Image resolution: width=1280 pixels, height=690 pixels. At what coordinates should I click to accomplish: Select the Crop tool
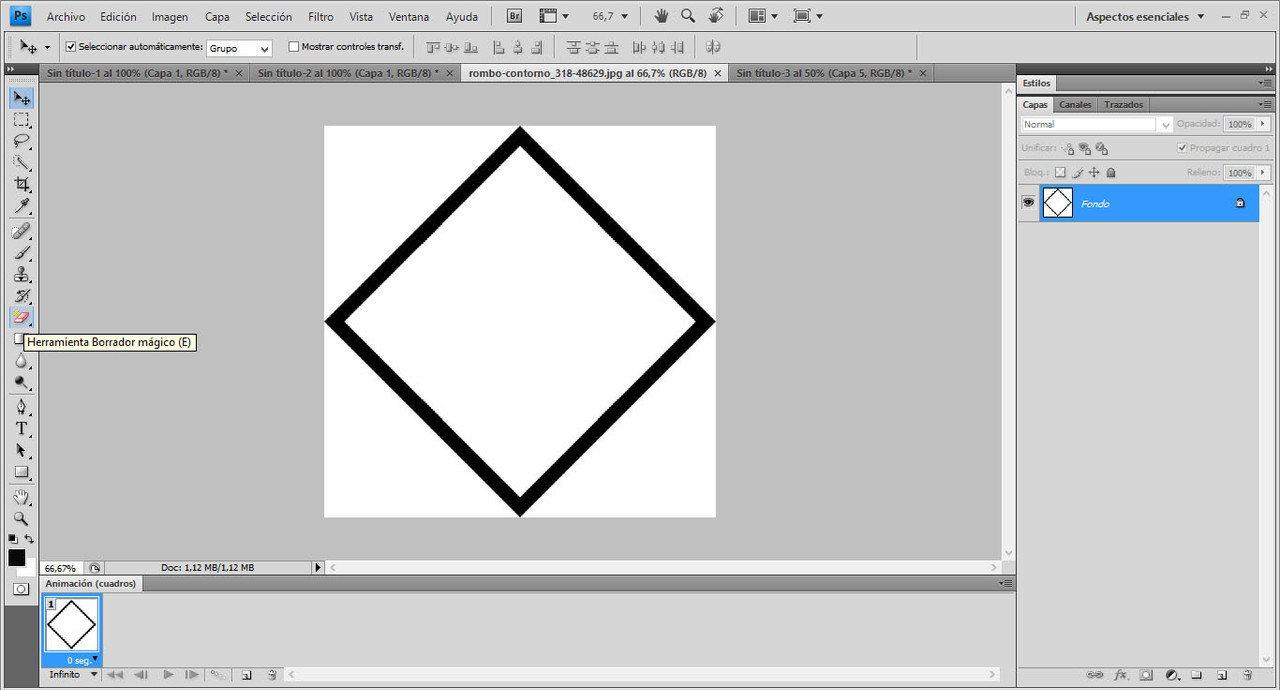(21, 185)
